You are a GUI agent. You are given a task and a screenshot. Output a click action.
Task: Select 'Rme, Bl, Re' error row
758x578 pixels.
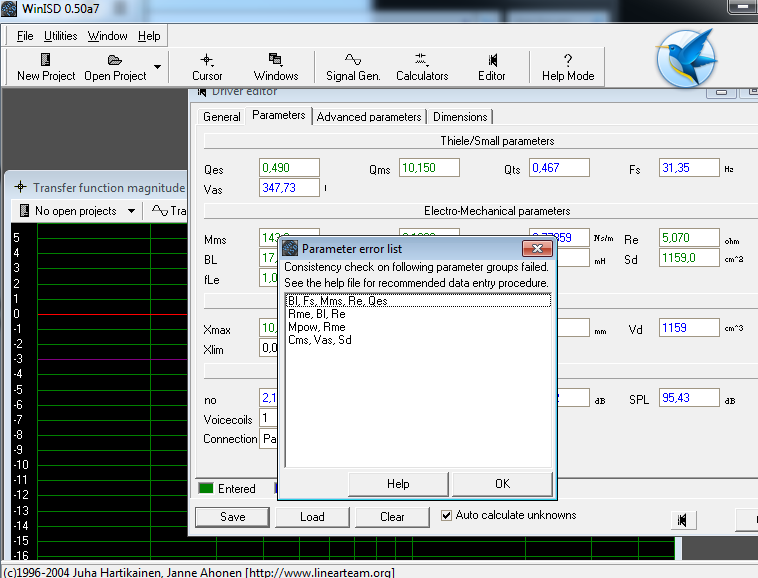click(419, 314)
